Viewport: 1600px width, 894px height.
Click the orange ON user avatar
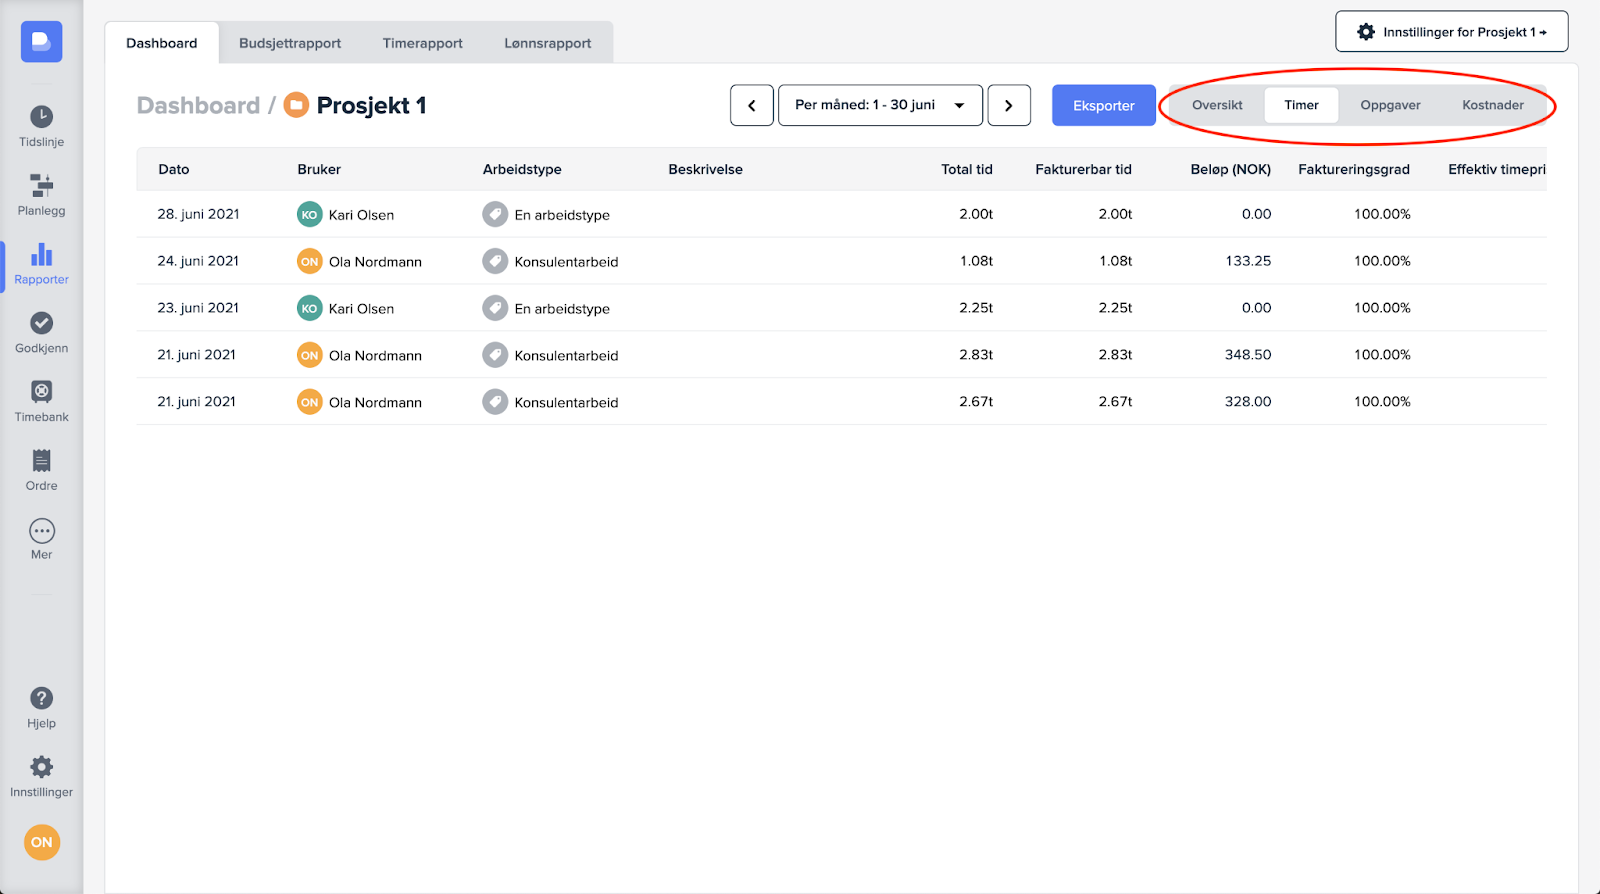(x=42, y=842)
